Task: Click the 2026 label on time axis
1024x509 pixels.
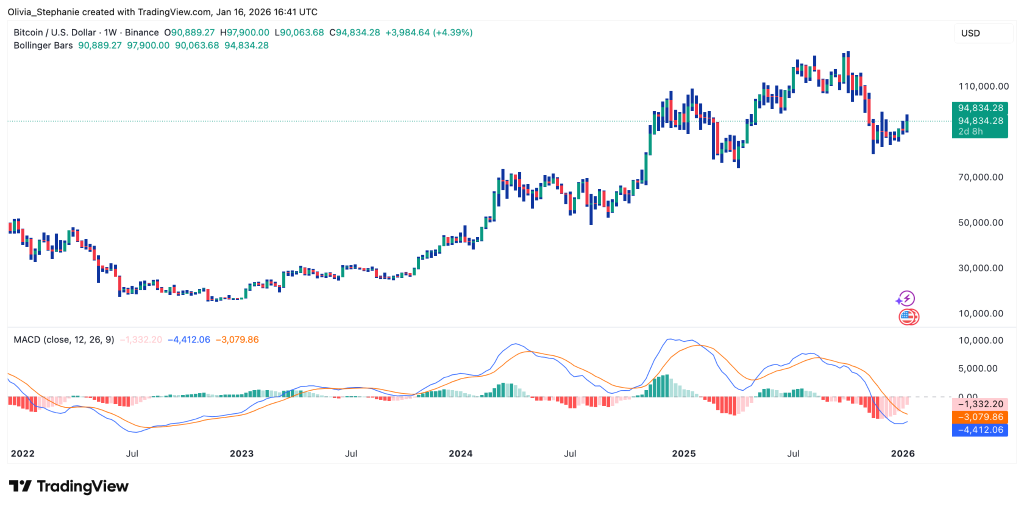Action: [x=902, y=453]
